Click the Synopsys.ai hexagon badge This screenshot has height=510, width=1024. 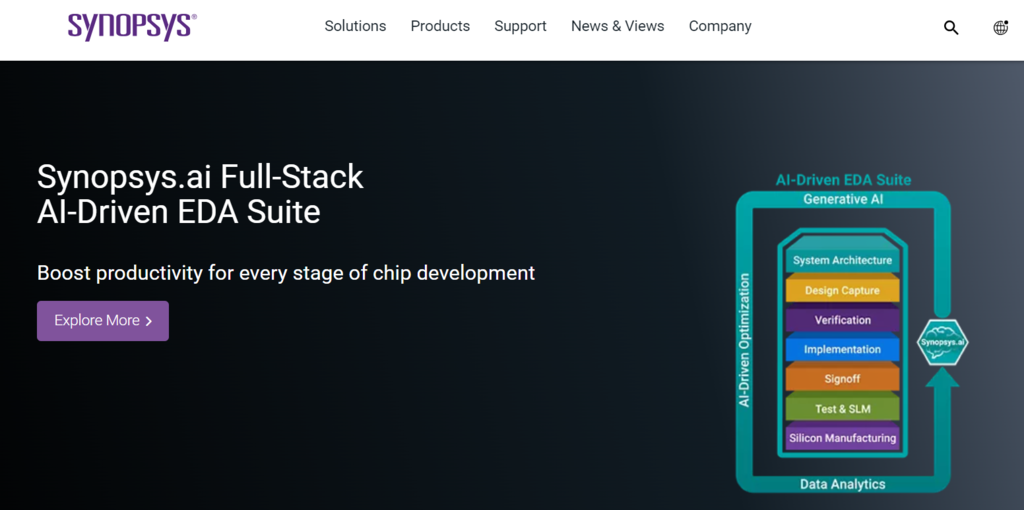(x=942, y=342)
